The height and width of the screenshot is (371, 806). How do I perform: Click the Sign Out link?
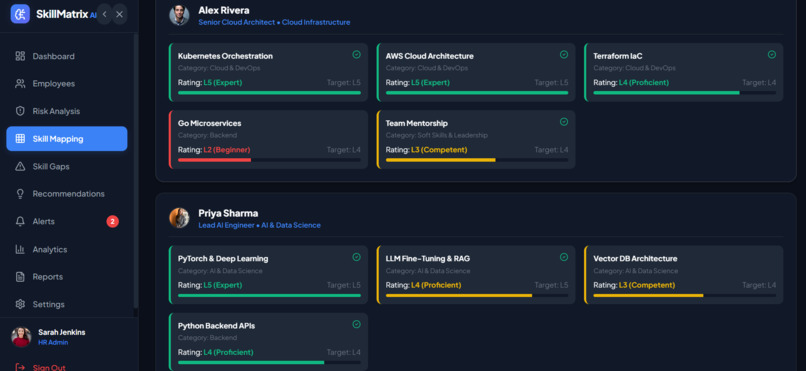coord(49,367)
